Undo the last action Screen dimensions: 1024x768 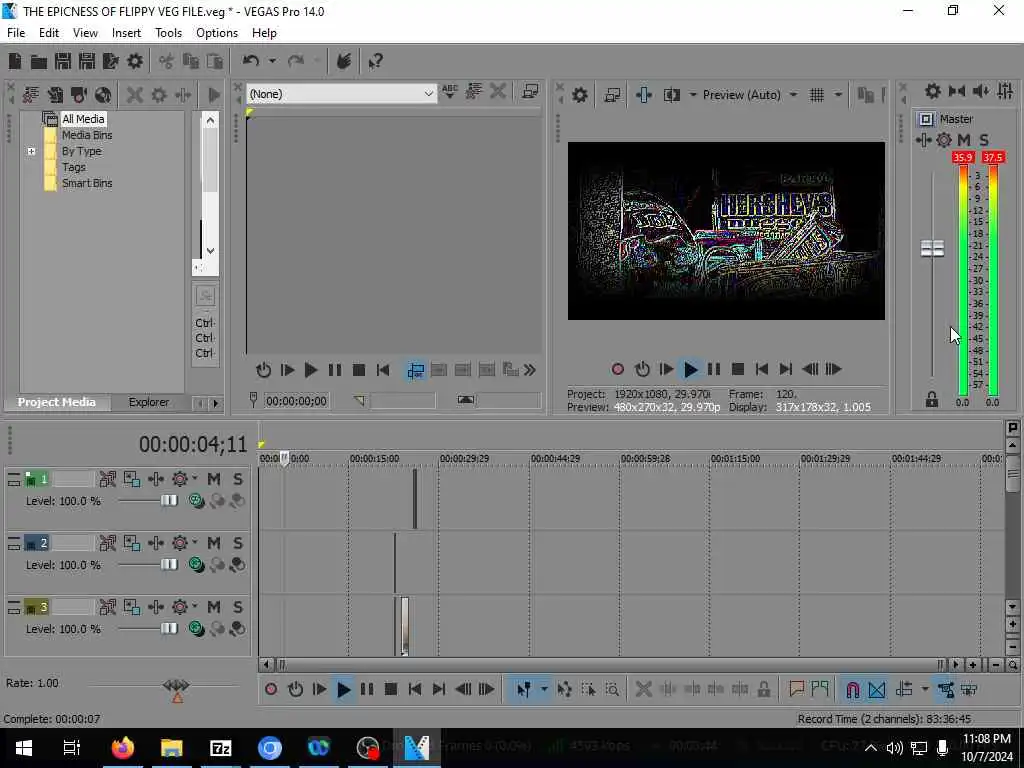click(x=251, y=61)
